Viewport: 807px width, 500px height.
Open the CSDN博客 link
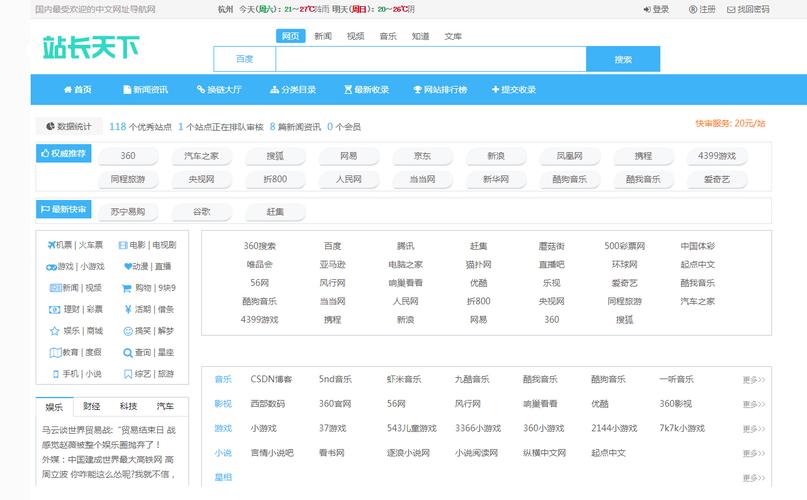point(271,380)
